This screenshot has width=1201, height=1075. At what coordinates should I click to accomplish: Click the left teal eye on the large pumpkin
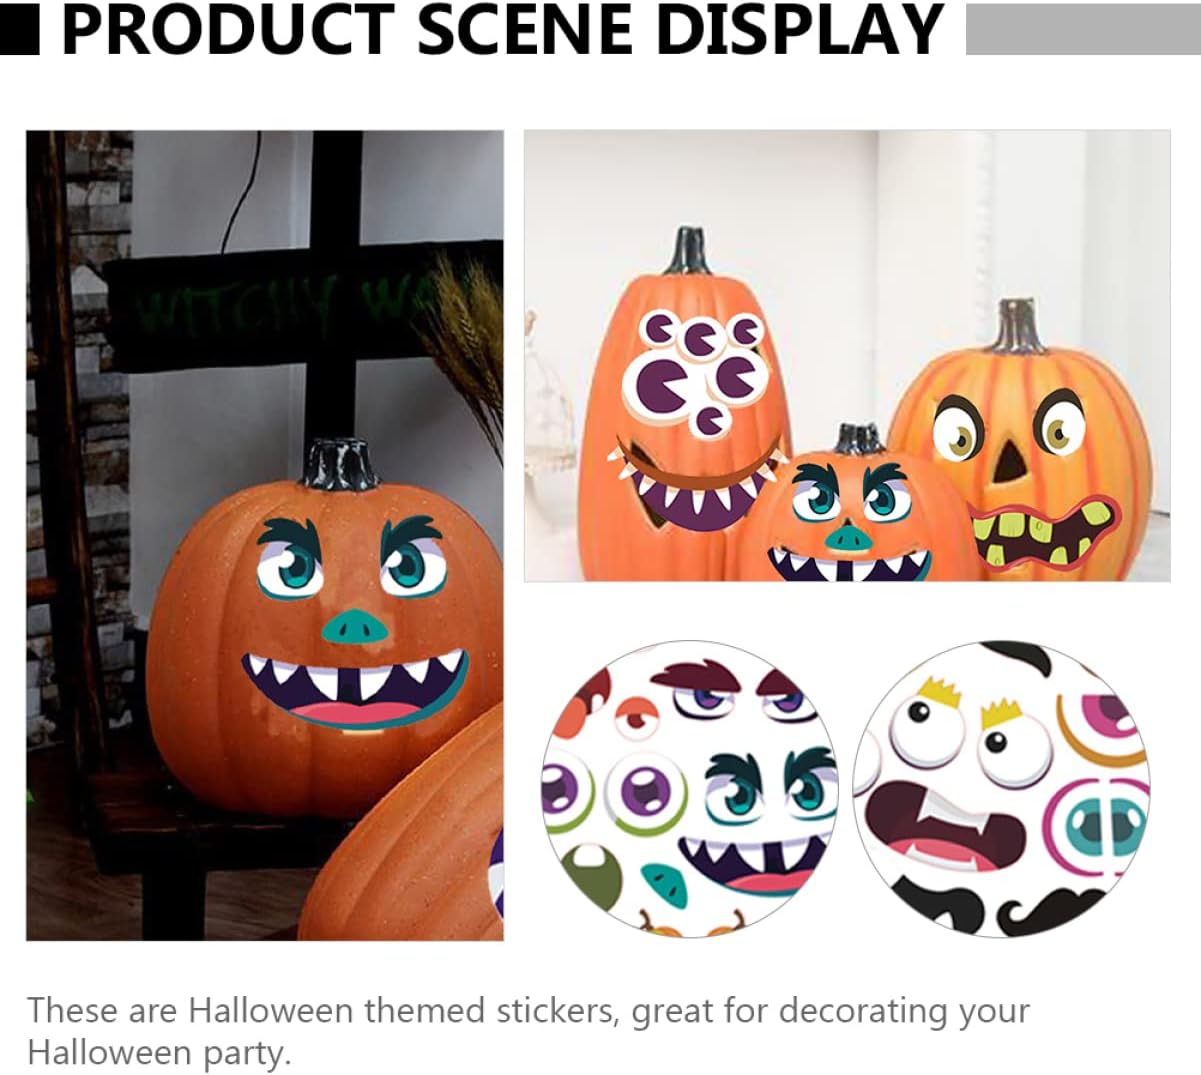[291, 566]
